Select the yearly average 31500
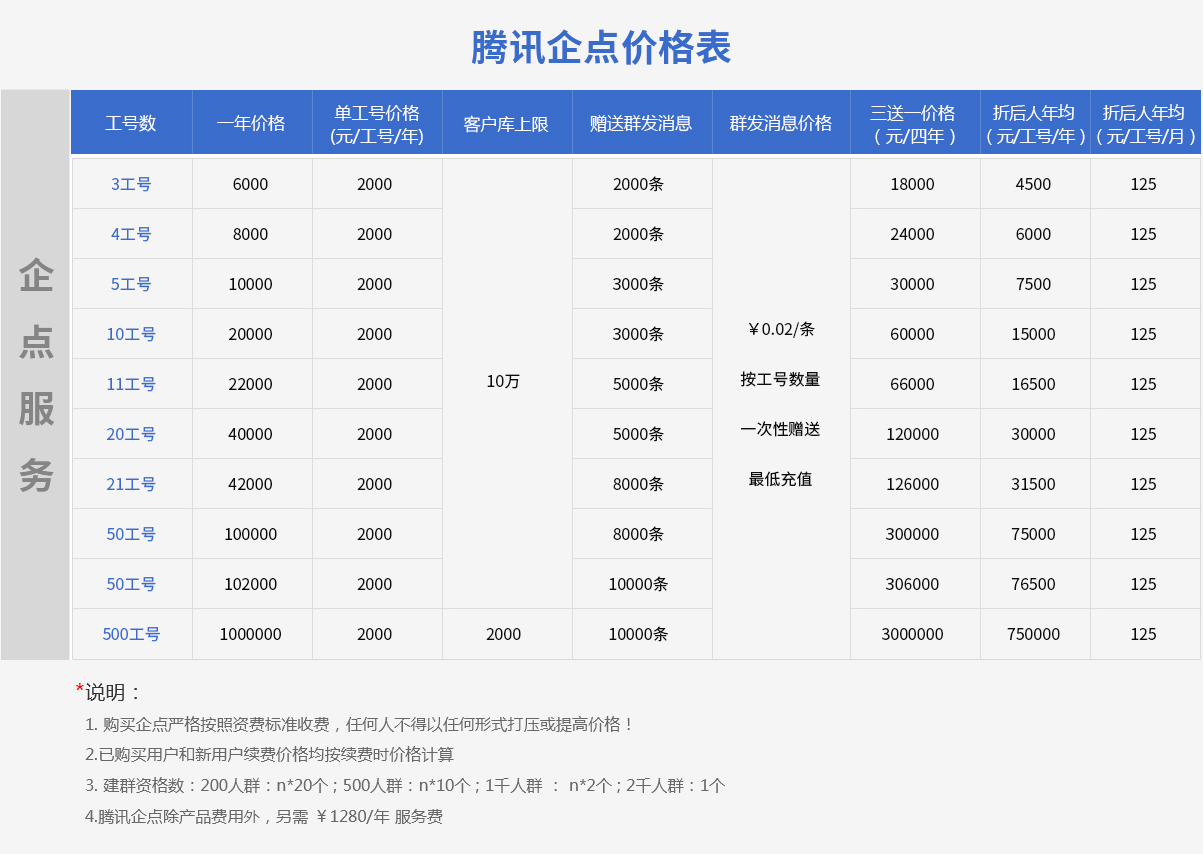 1033,484
